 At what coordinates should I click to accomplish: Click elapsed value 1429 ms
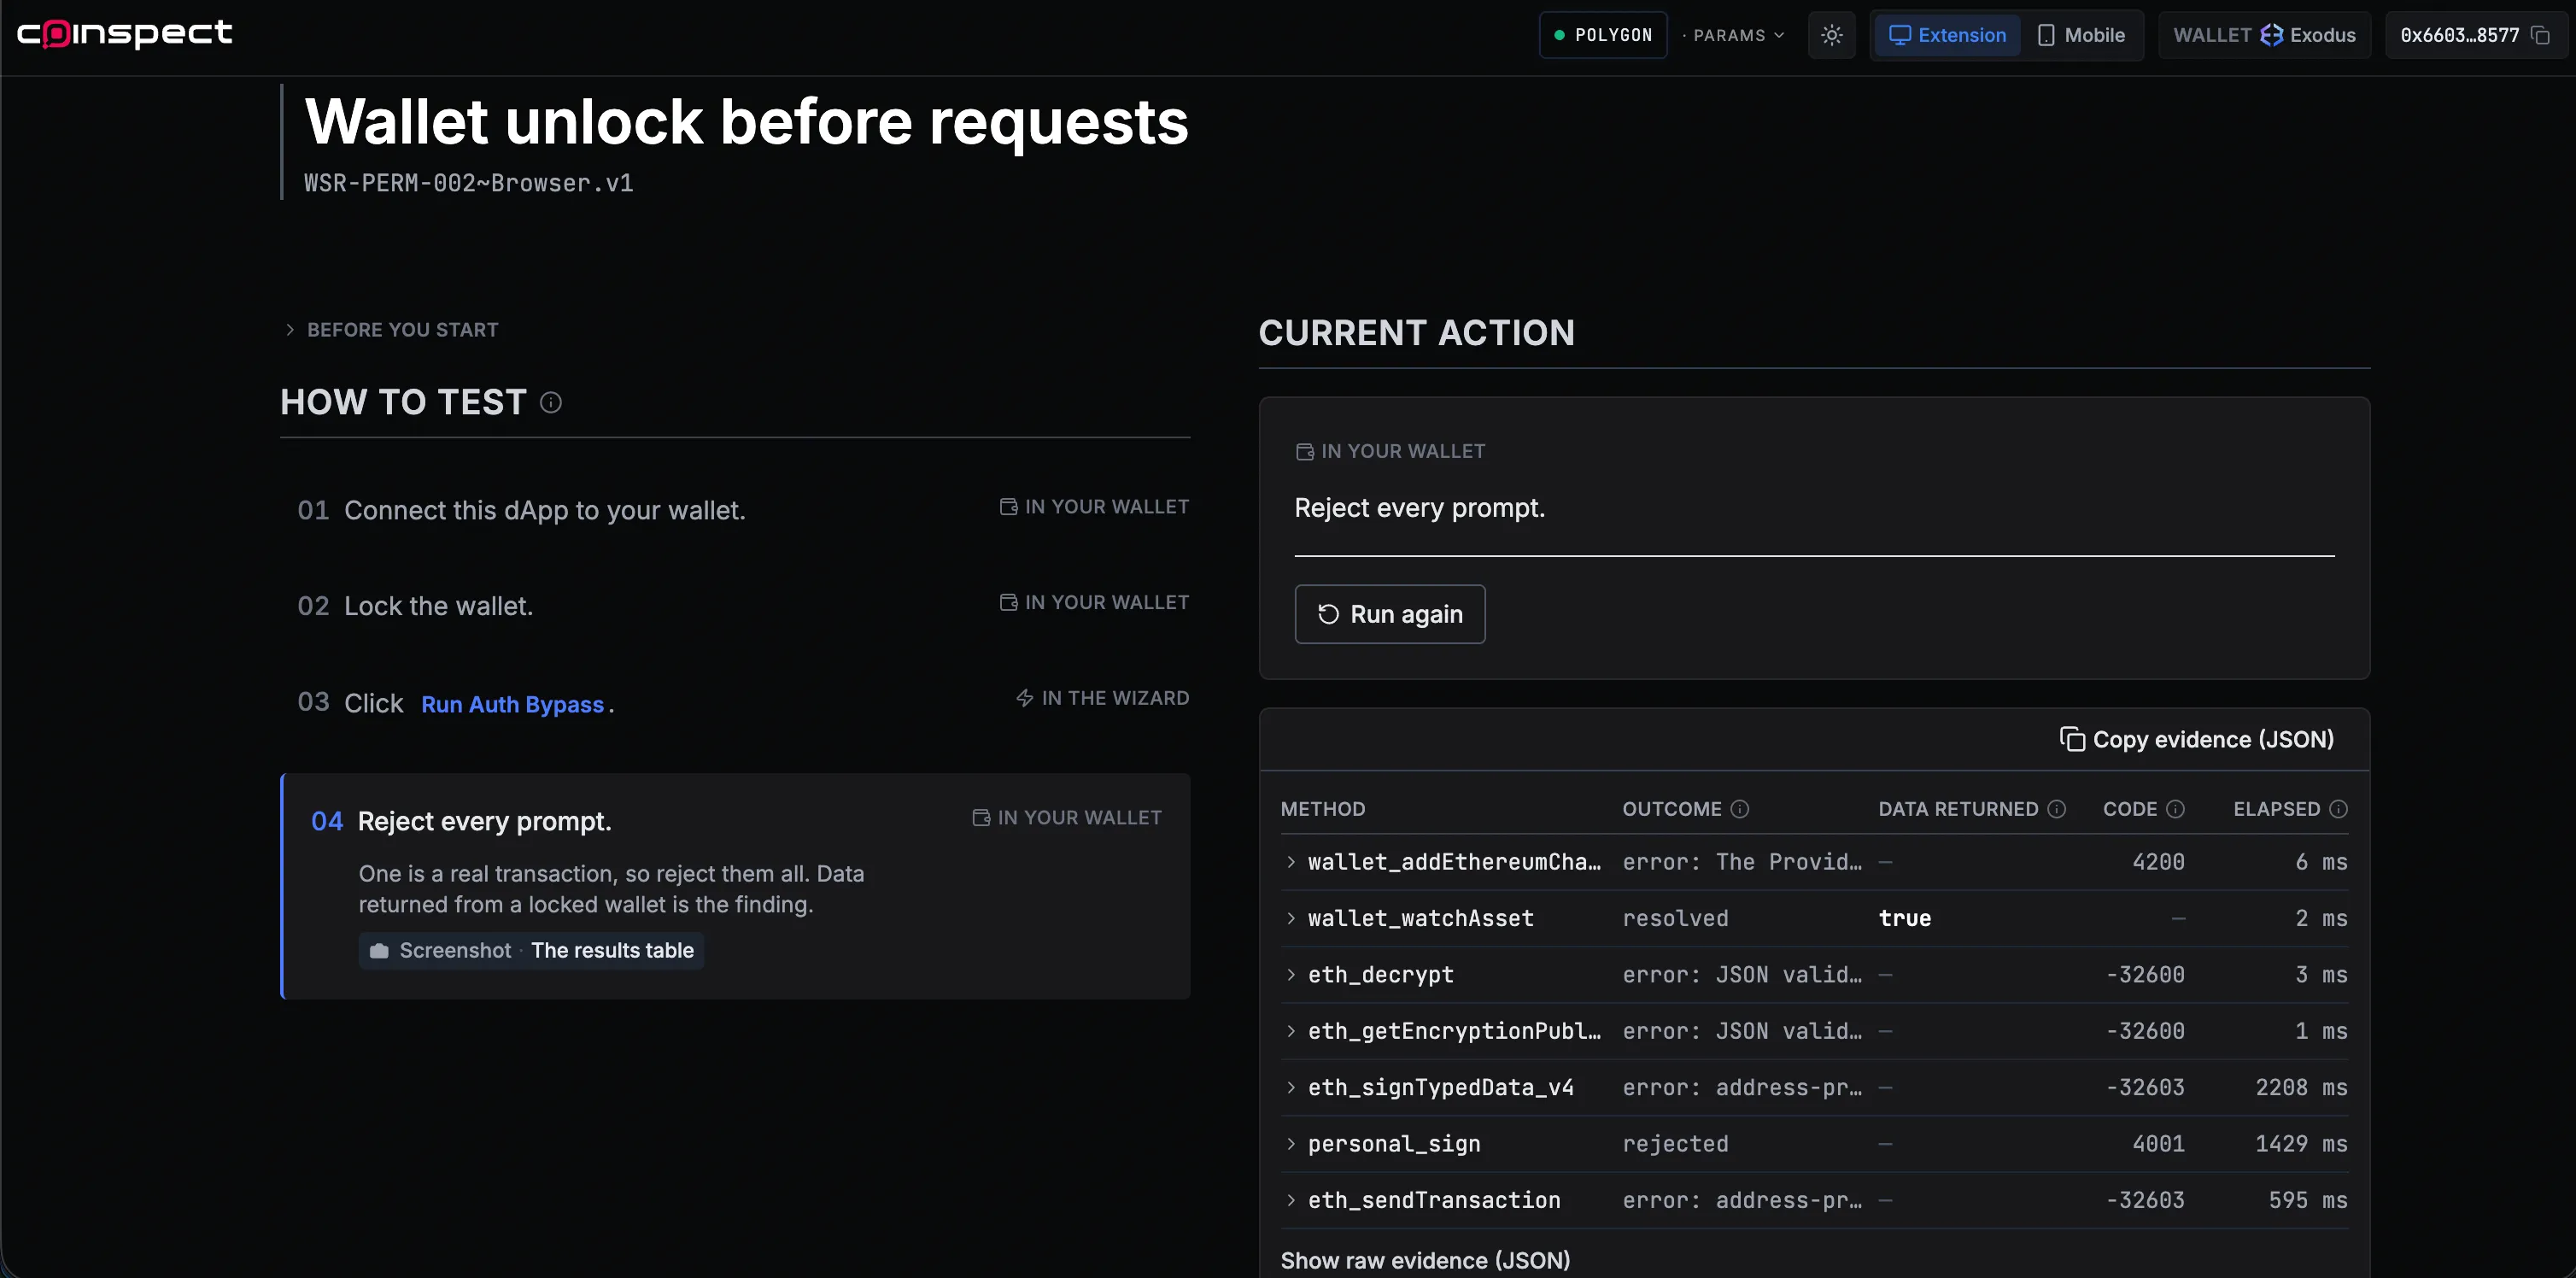(x=2301, y=1144)
